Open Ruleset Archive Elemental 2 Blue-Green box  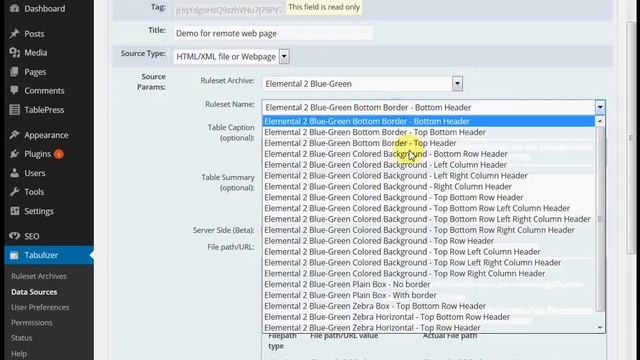(x=362, y=84)
